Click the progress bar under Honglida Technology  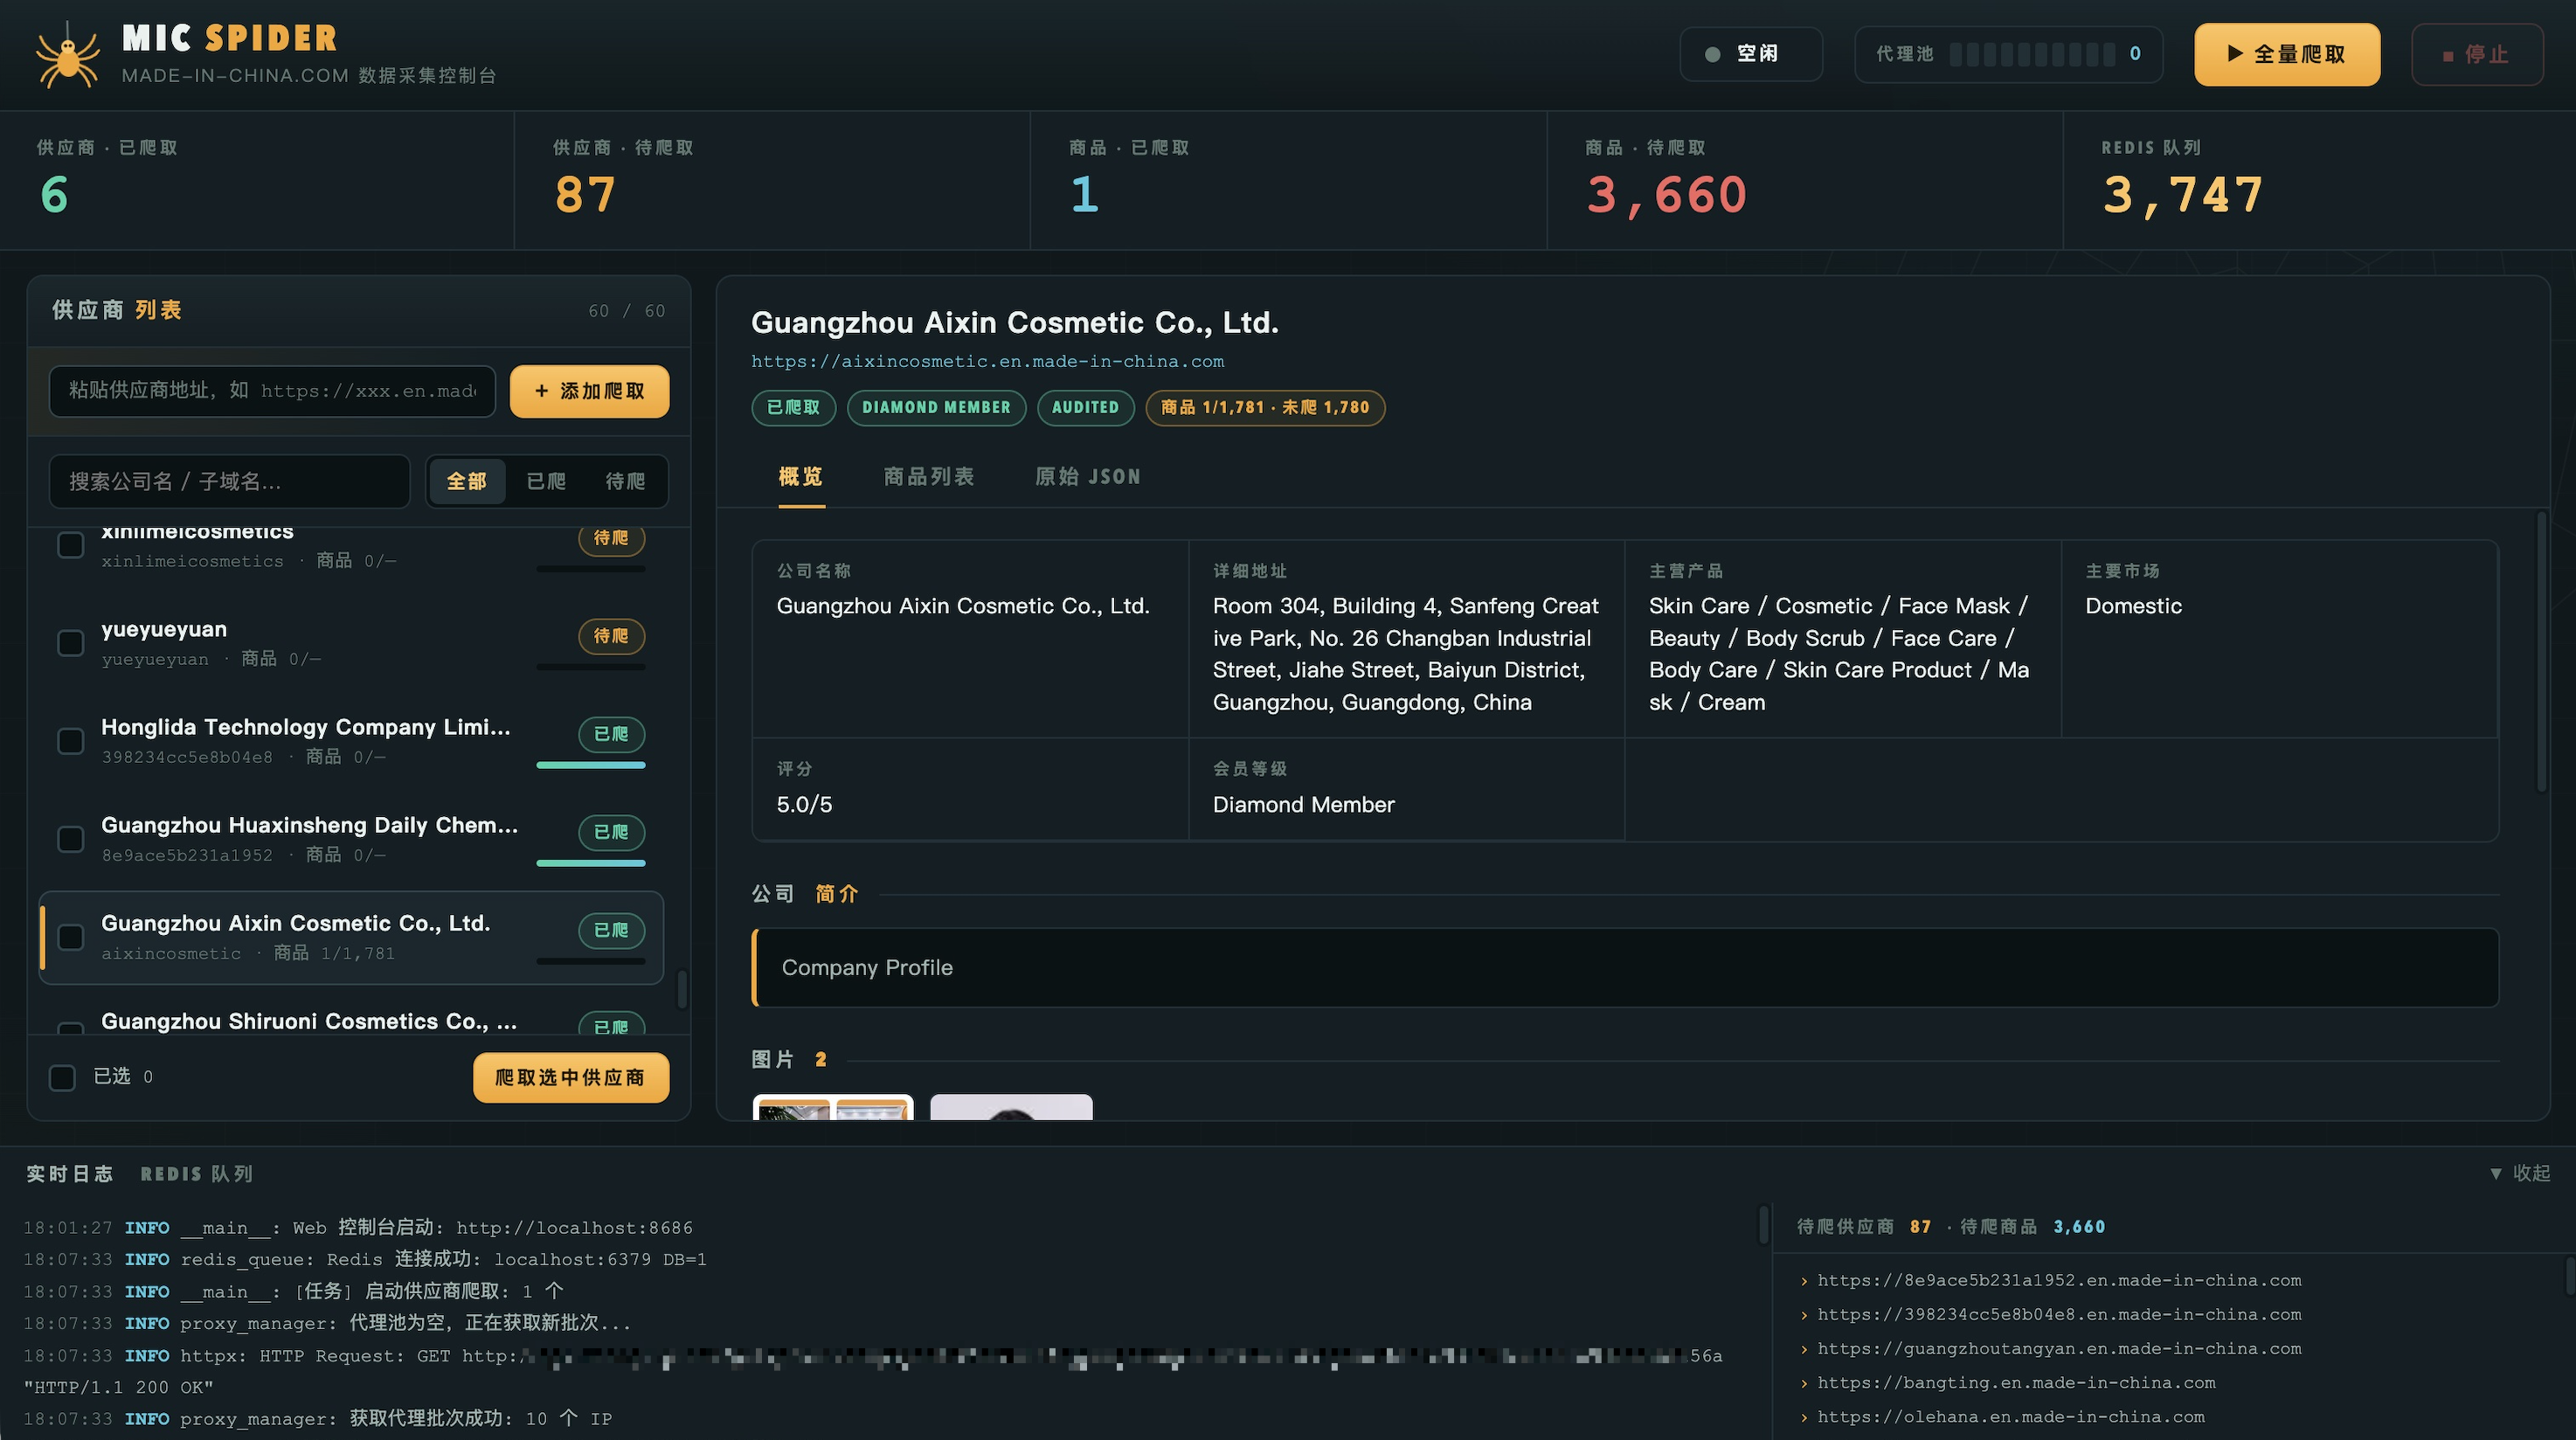point(591,766)
